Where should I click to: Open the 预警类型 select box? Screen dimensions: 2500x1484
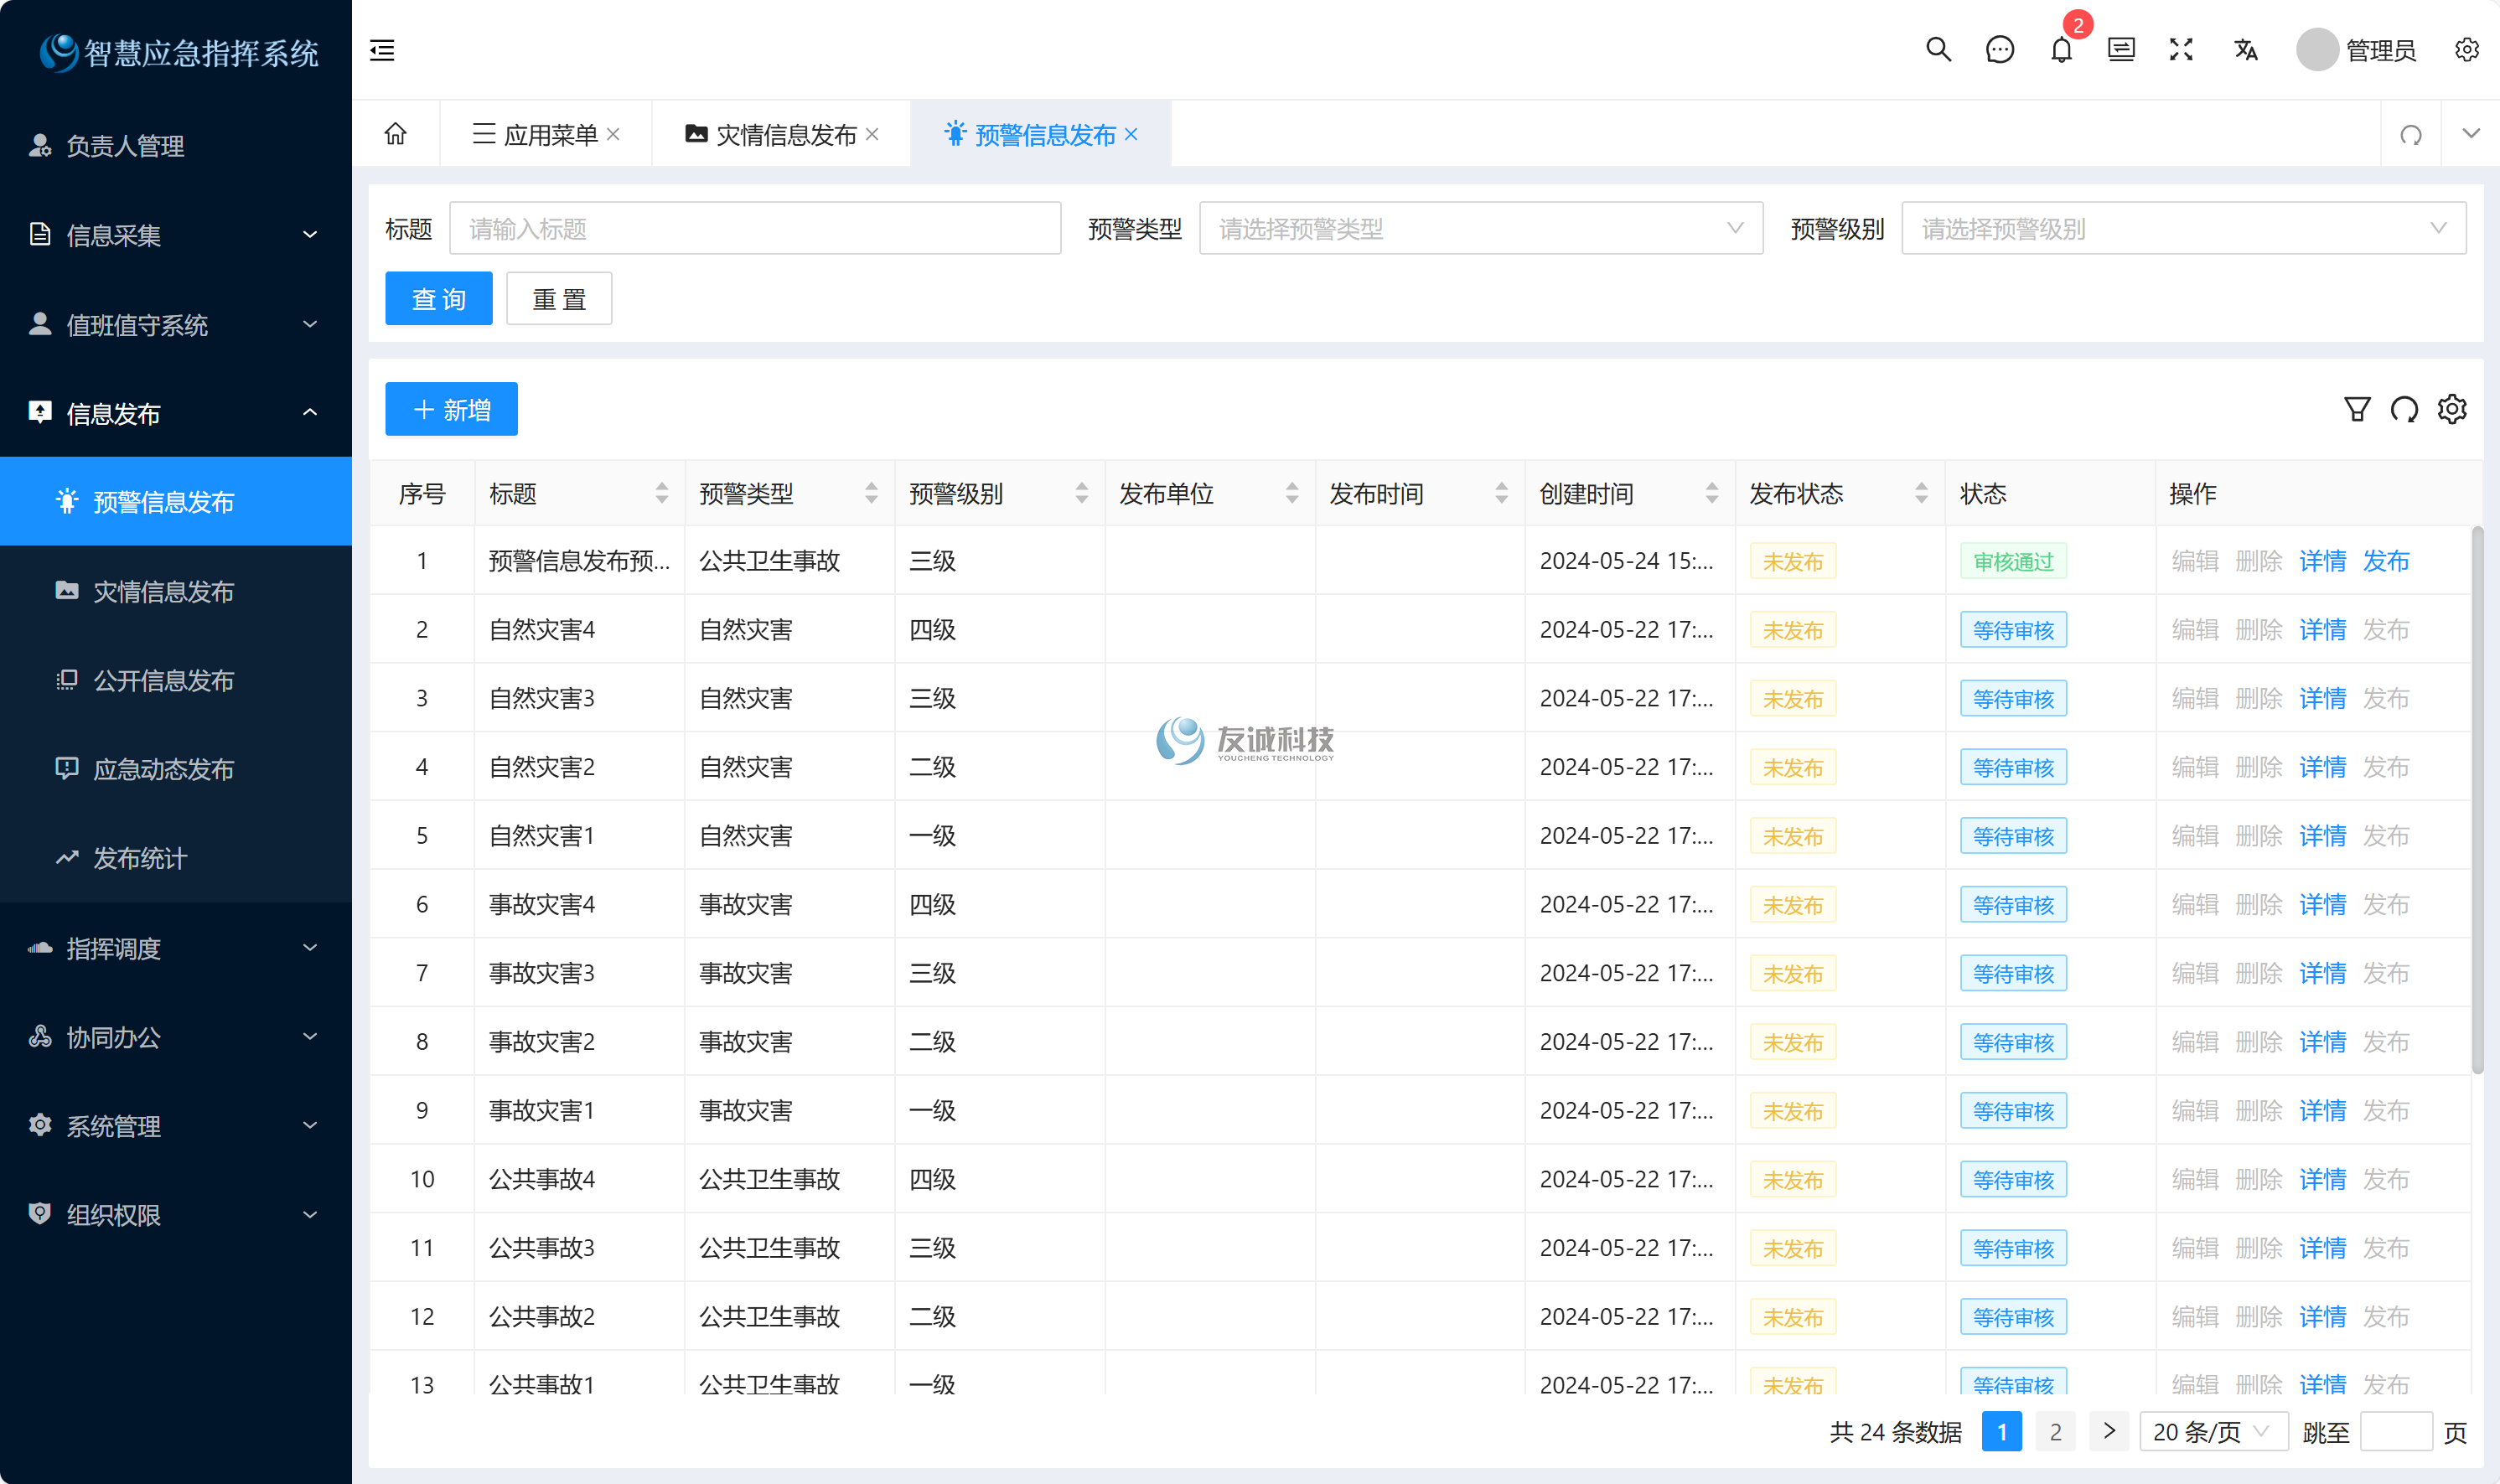click(1480, 229)
